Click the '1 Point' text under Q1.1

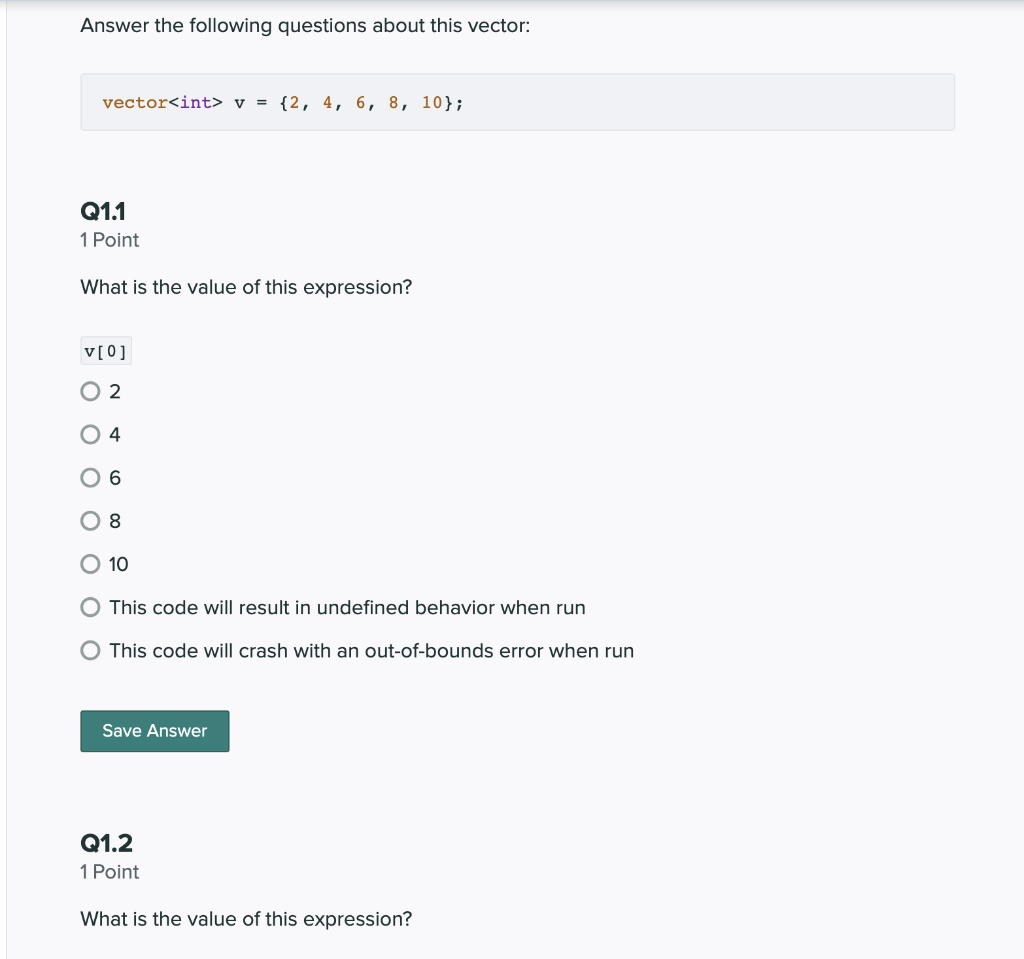tap(110, 240)
